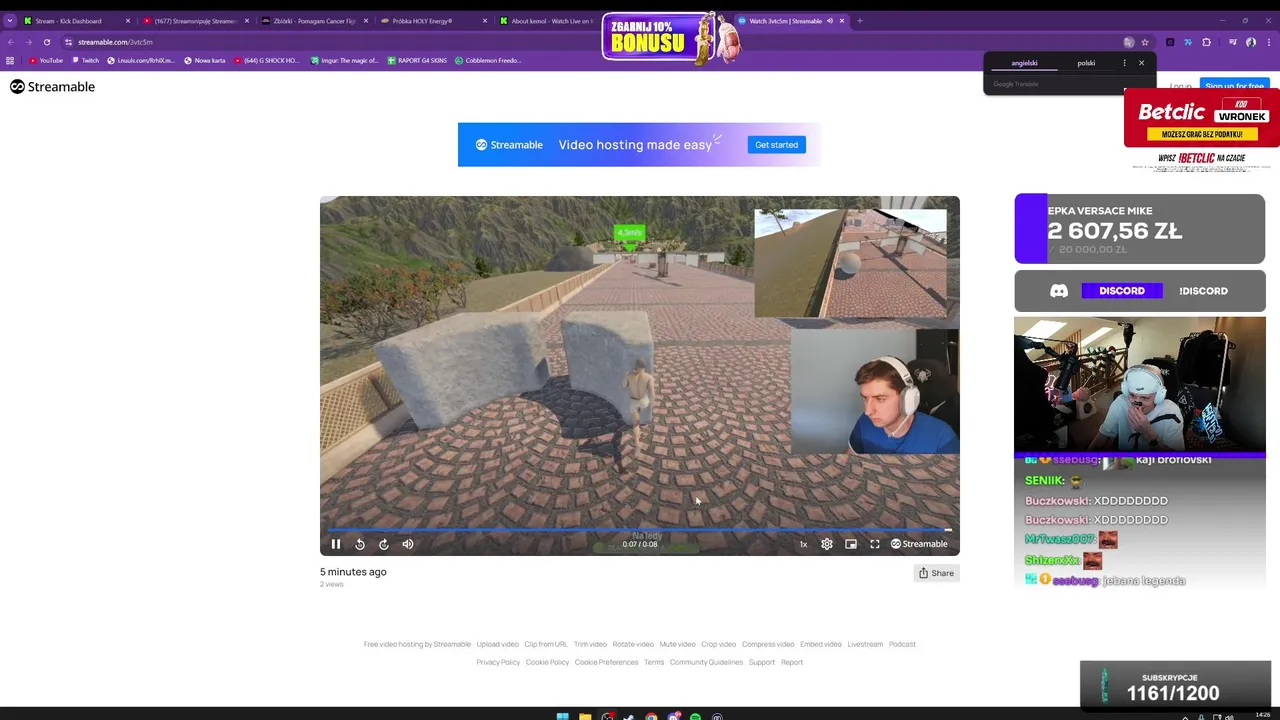
Task: Select polski in the Google Translate popup
Action: coord(1086,63)
